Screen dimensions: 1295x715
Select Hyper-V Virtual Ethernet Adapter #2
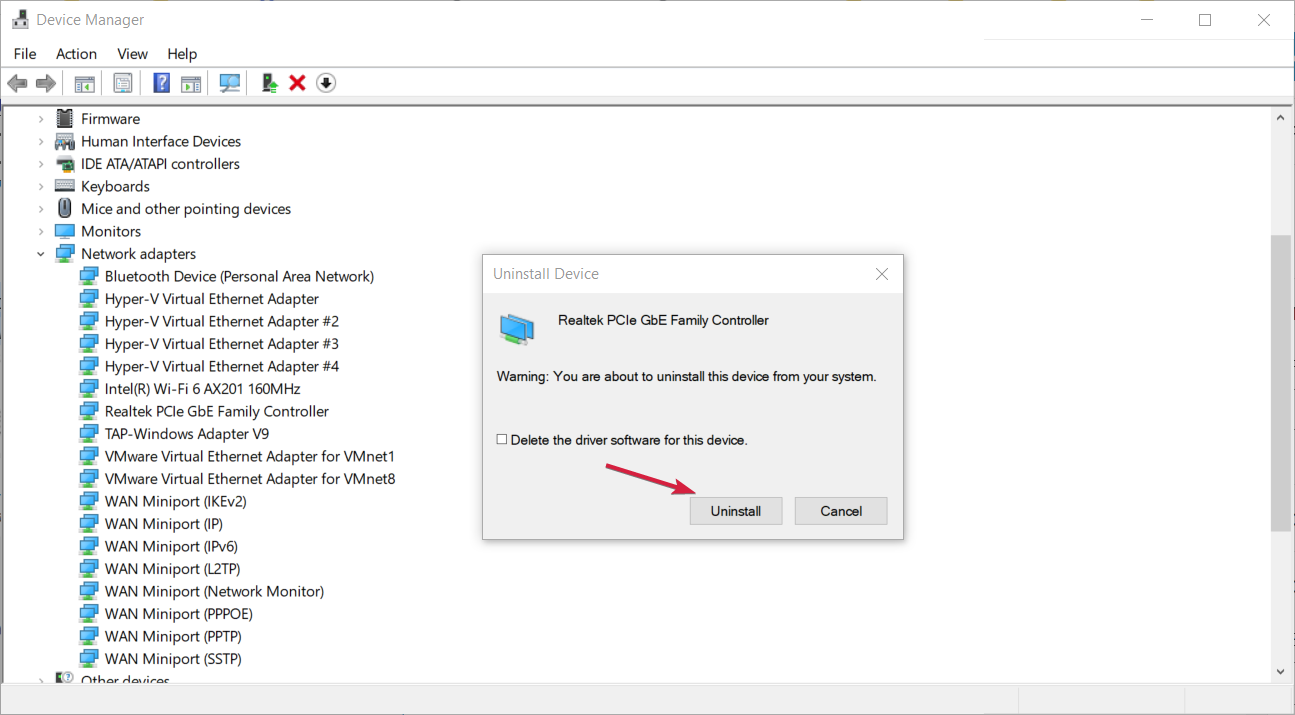tap(222, 321)
